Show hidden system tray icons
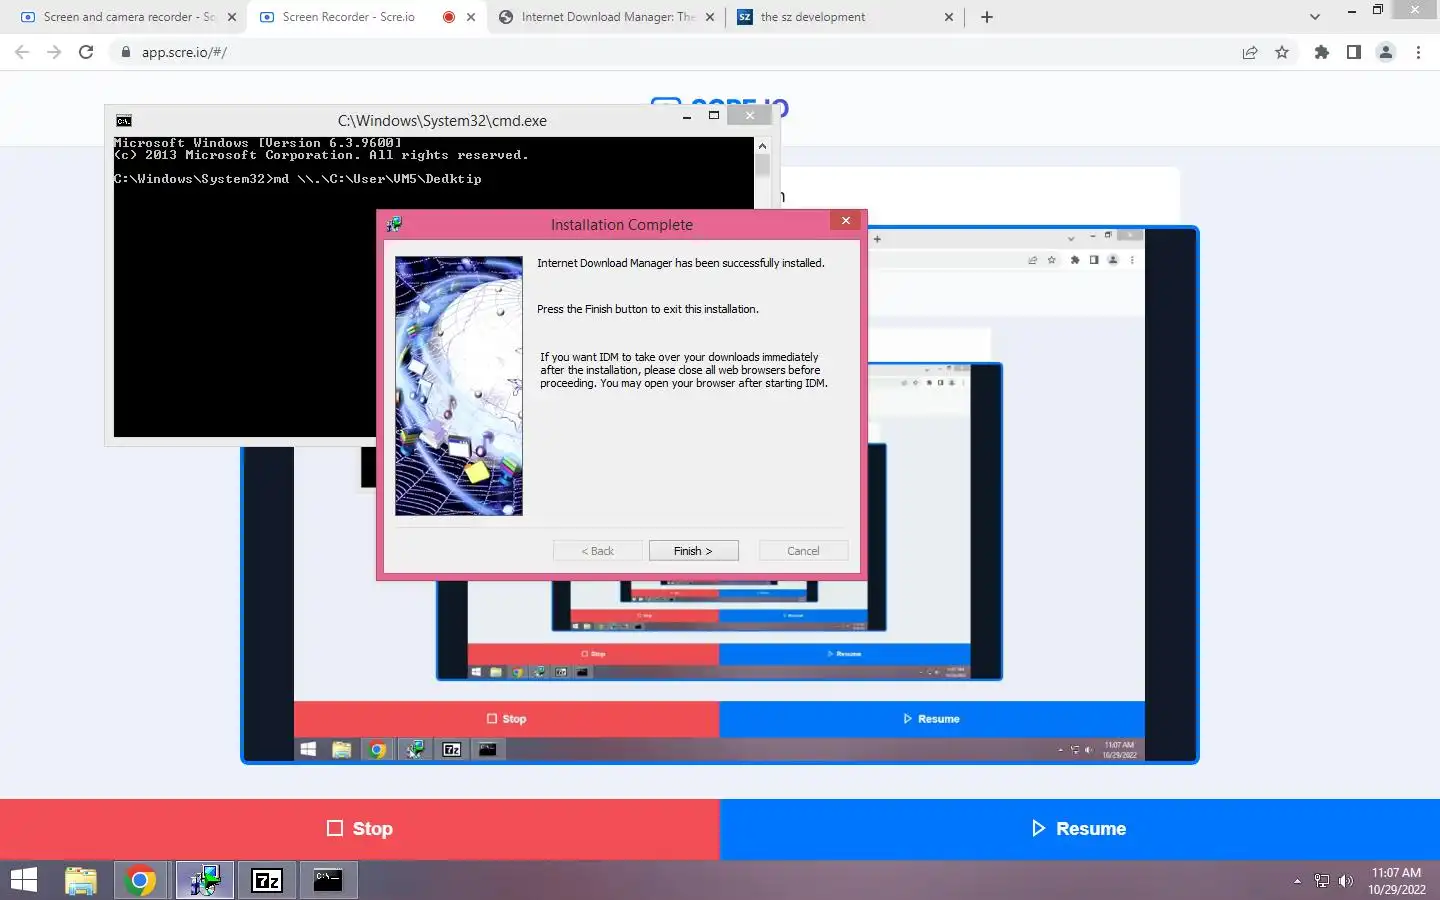Image resolution: width=1440 pixels, height=900 pixels. coord(1297,881)
